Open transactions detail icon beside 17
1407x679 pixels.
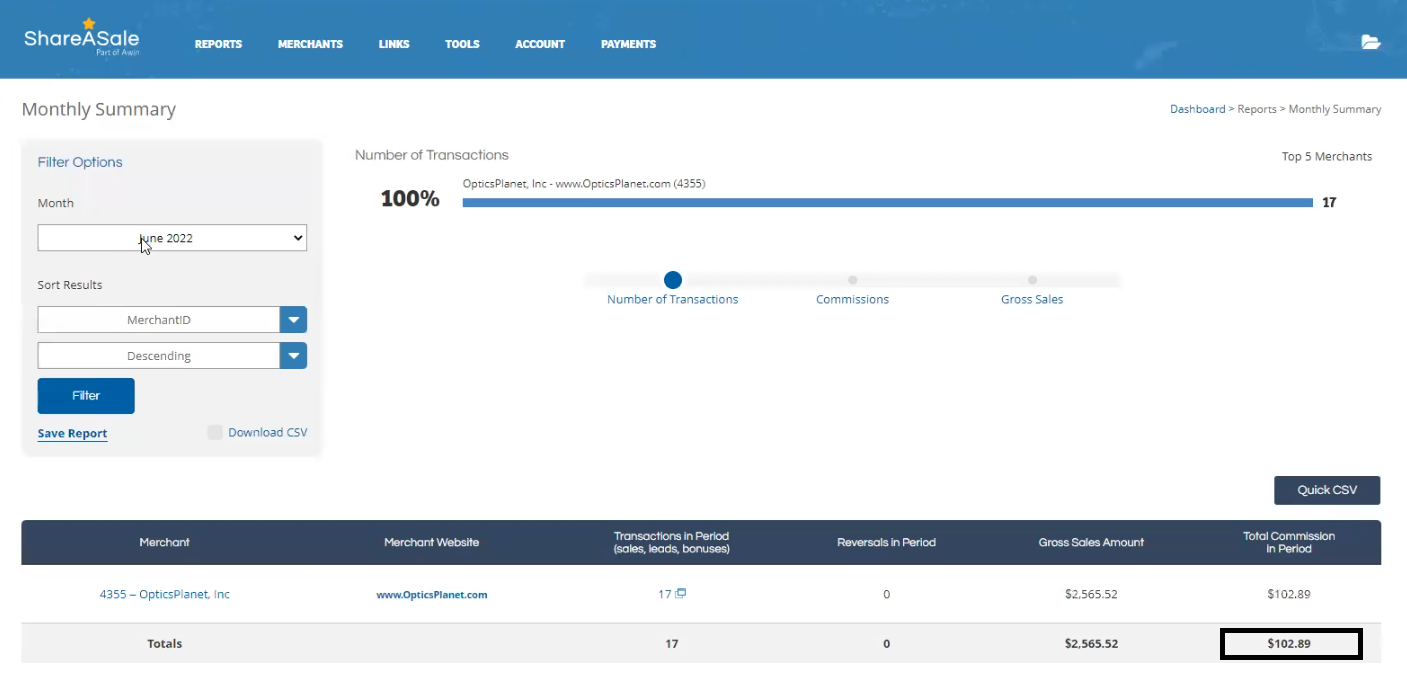[x=681, y=593]
